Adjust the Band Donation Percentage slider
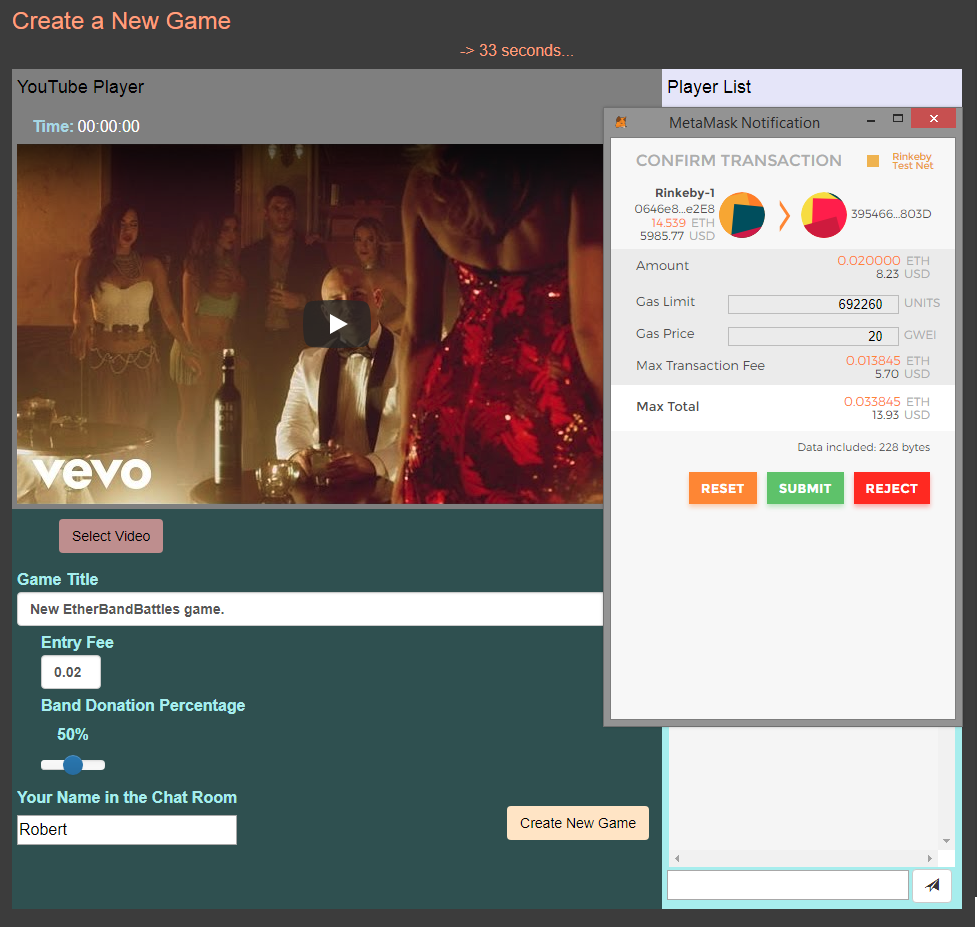The height and width of the screenshot is (927, 977). pos(73,764)
